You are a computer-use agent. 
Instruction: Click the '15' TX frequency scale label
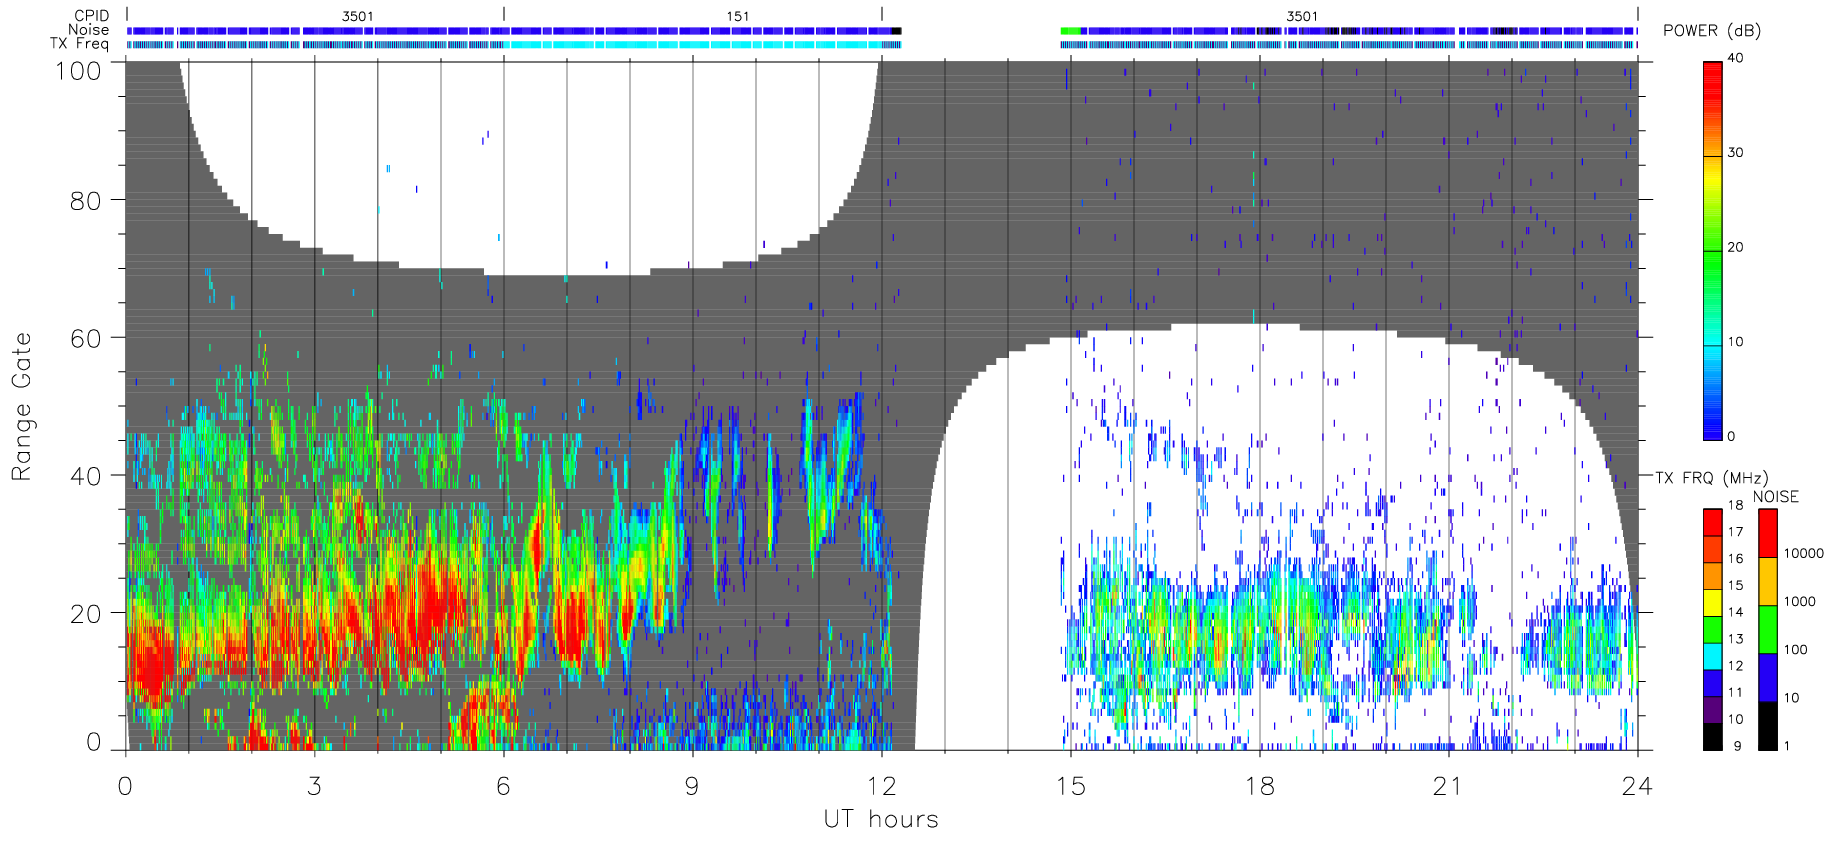click(1735, 585)
